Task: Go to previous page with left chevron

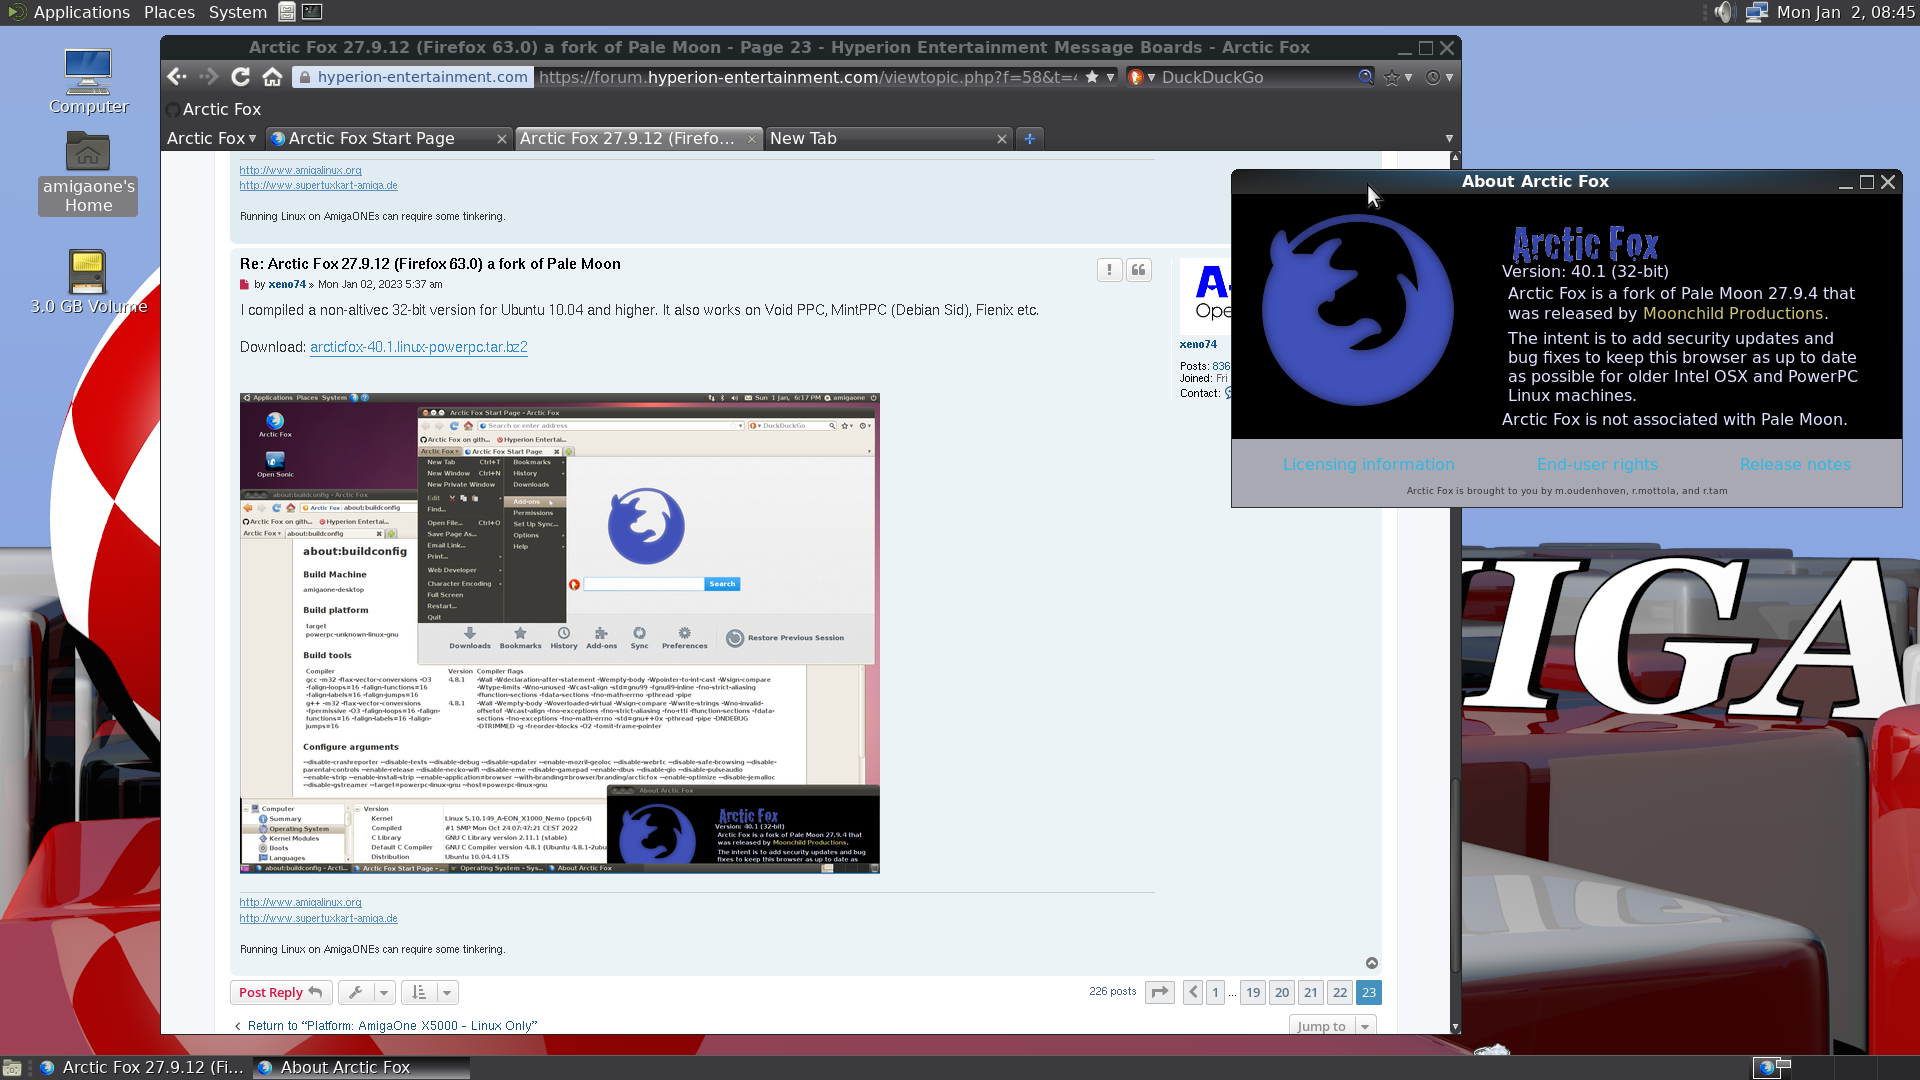Action: tap(1192, 992)
